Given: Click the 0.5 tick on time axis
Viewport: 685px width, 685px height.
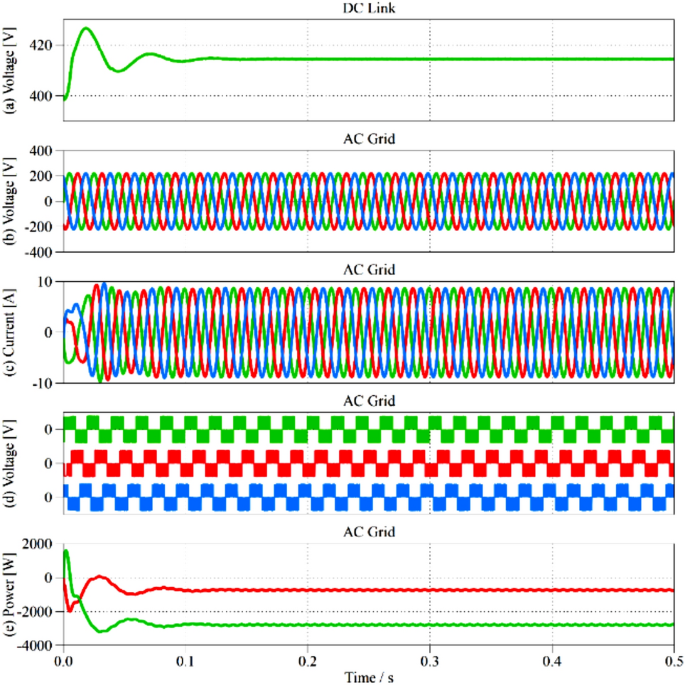Looking at the screenshot, I should 673,661.
